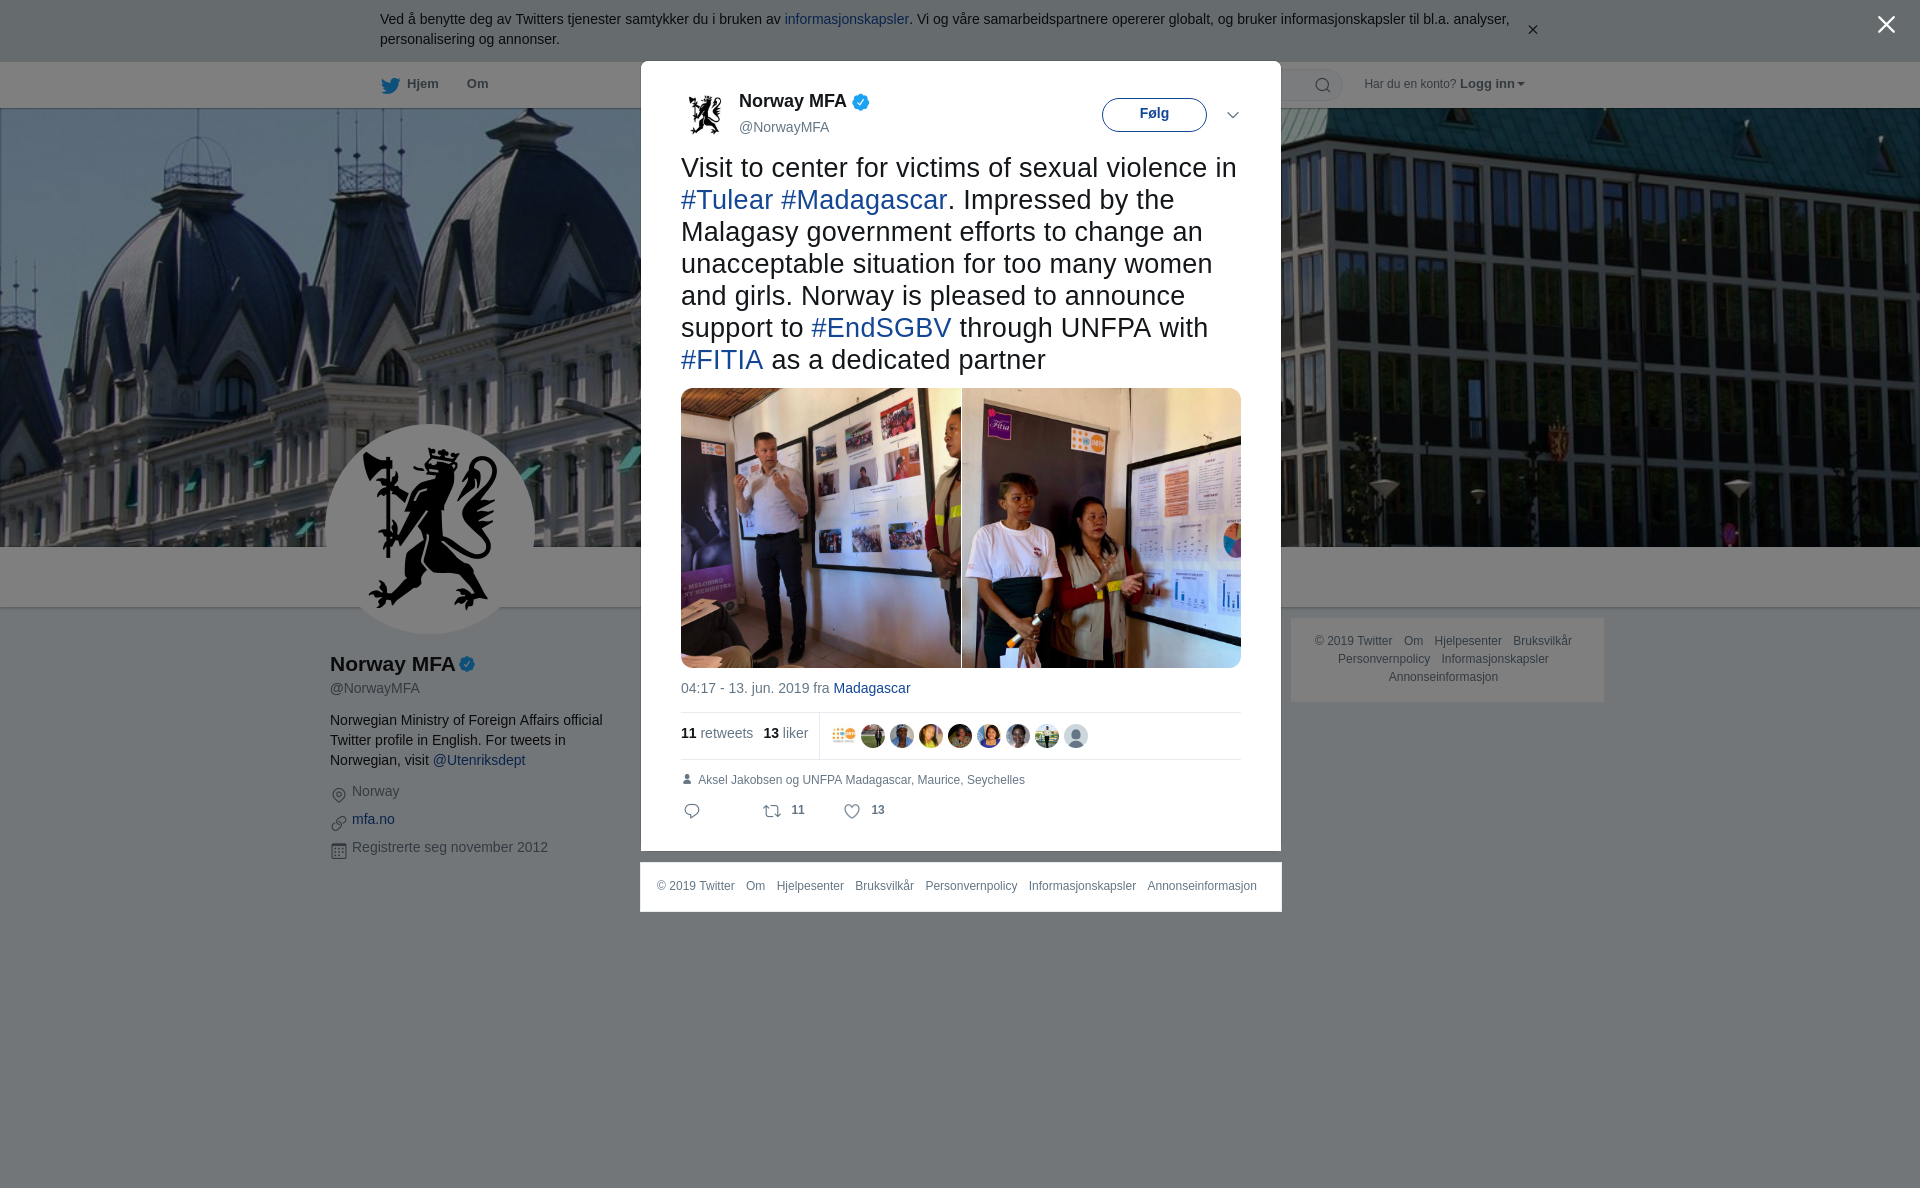The image size is (1920, 1188).
Task: Open the #EndSGBV hashtag link
Action: point(881,328)
